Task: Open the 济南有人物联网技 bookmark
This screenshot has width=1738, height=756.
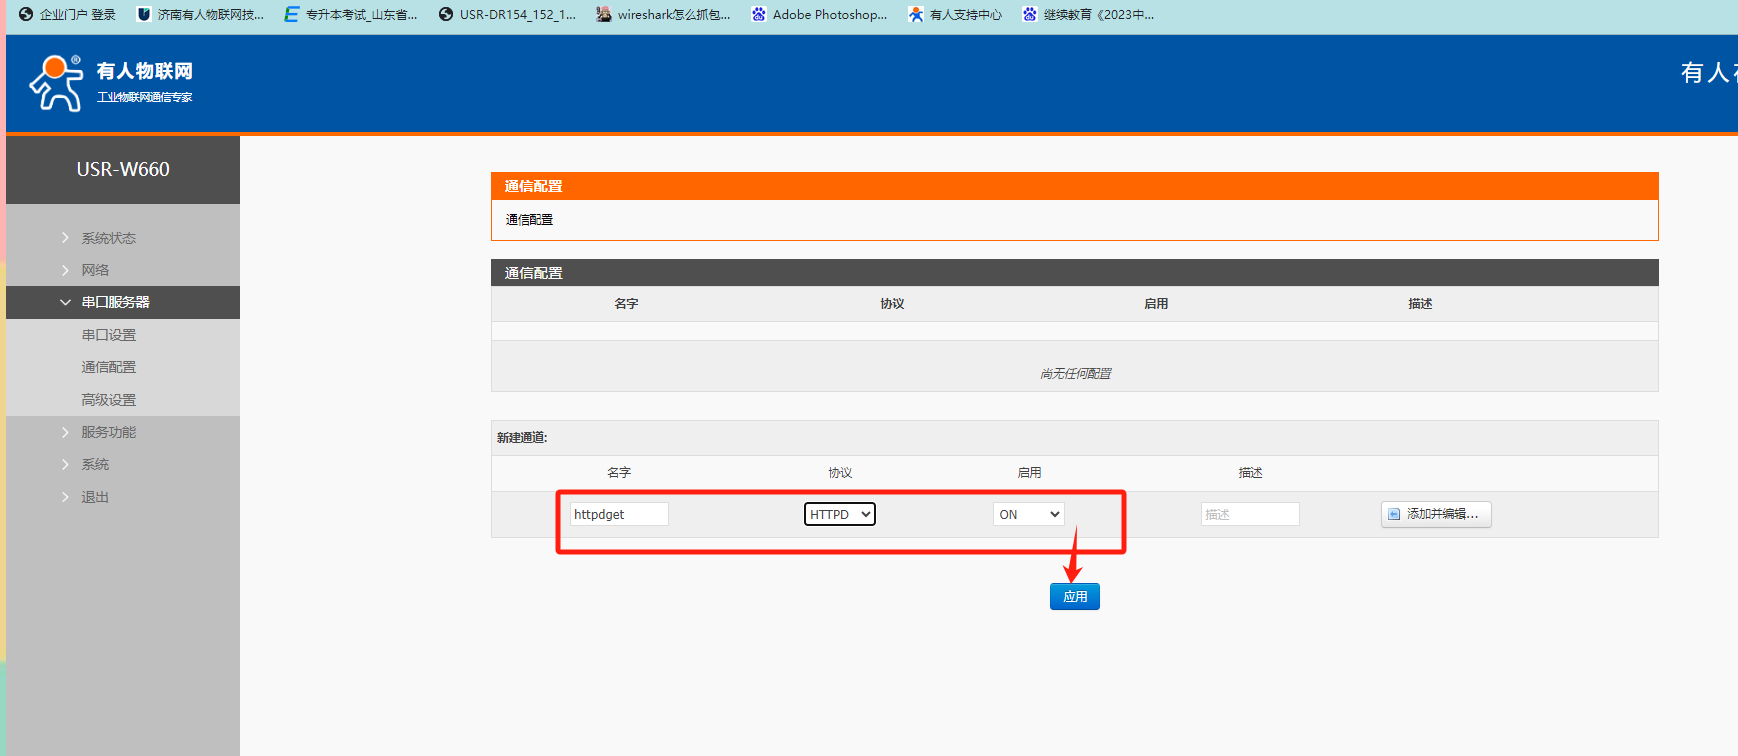Action: coord(201,15)
